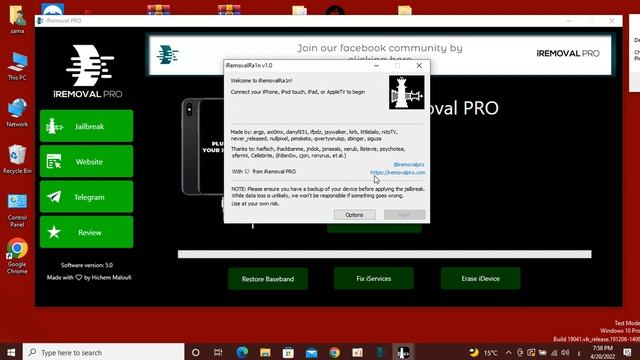Open the network icon in system tray
Viewport: 640px width, 360px height.
pos(554,352)
